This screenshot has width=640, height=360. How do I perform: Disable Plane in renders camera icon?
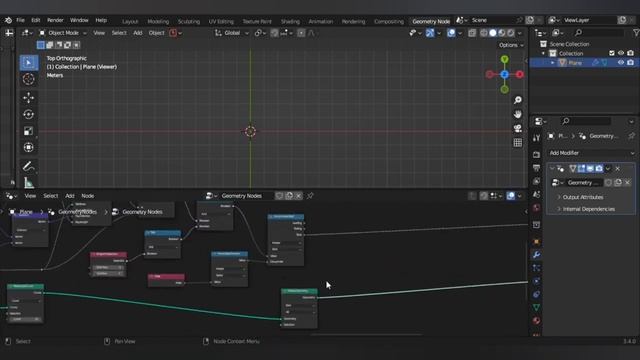[x=631, y=62]
